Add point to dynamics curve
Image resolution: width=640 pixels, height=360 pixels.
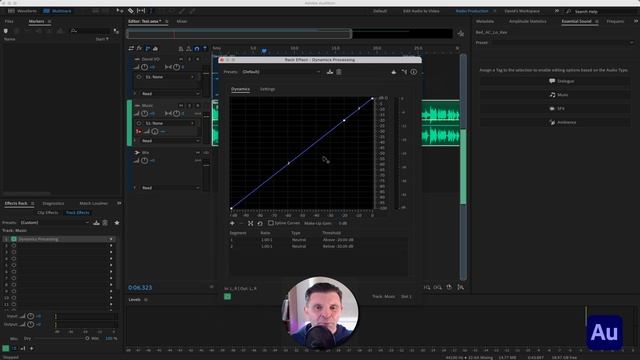tap(232, 223)
